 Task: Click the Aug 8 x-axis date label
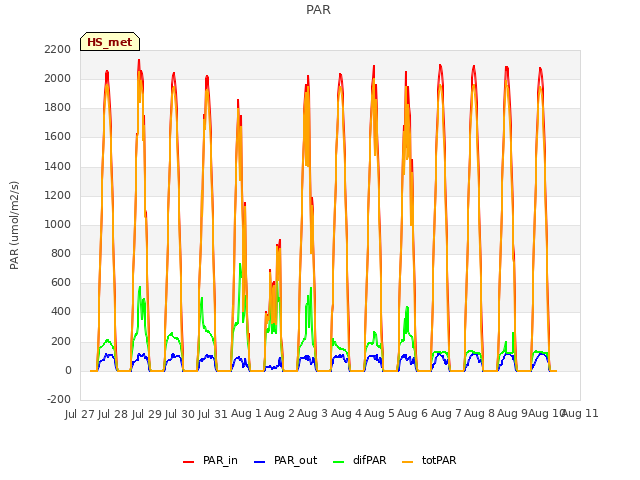click(479, 414)
